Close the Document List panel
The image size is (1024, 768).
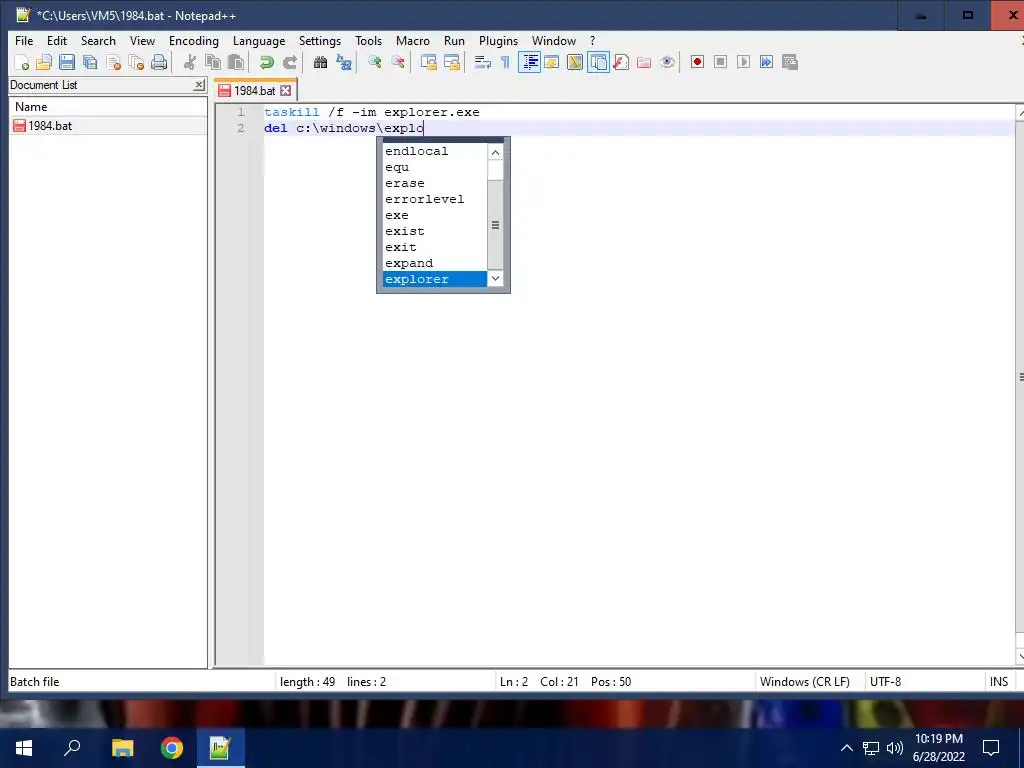click(x=199, y=85)
